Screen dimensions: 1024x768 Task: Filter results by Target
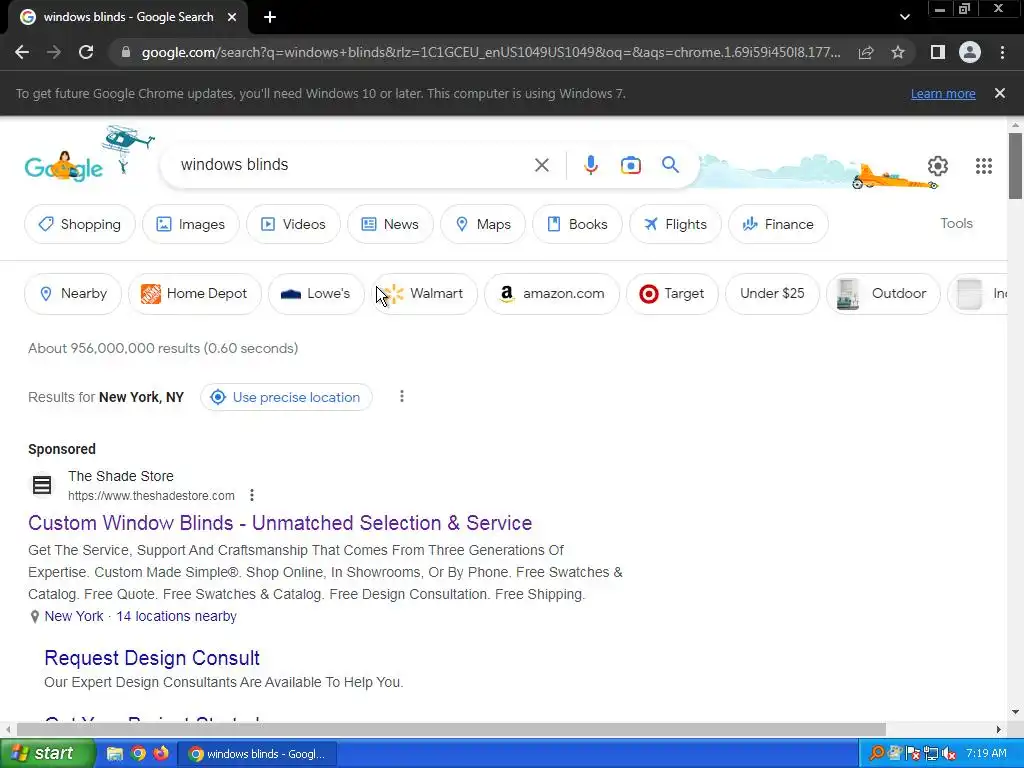672,294
